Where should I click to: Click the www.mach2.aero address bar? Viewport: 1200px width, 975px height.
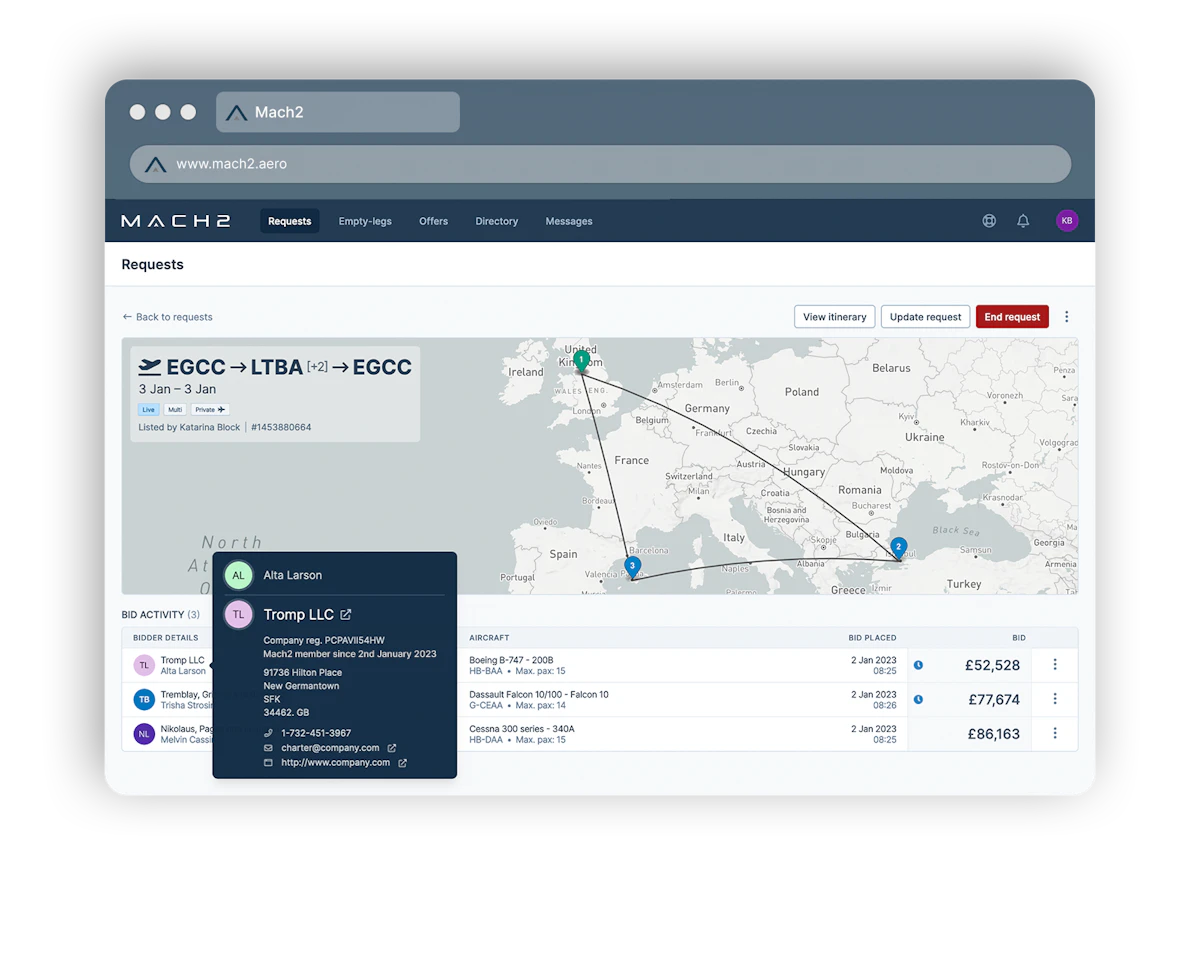(x=600, y=164)
